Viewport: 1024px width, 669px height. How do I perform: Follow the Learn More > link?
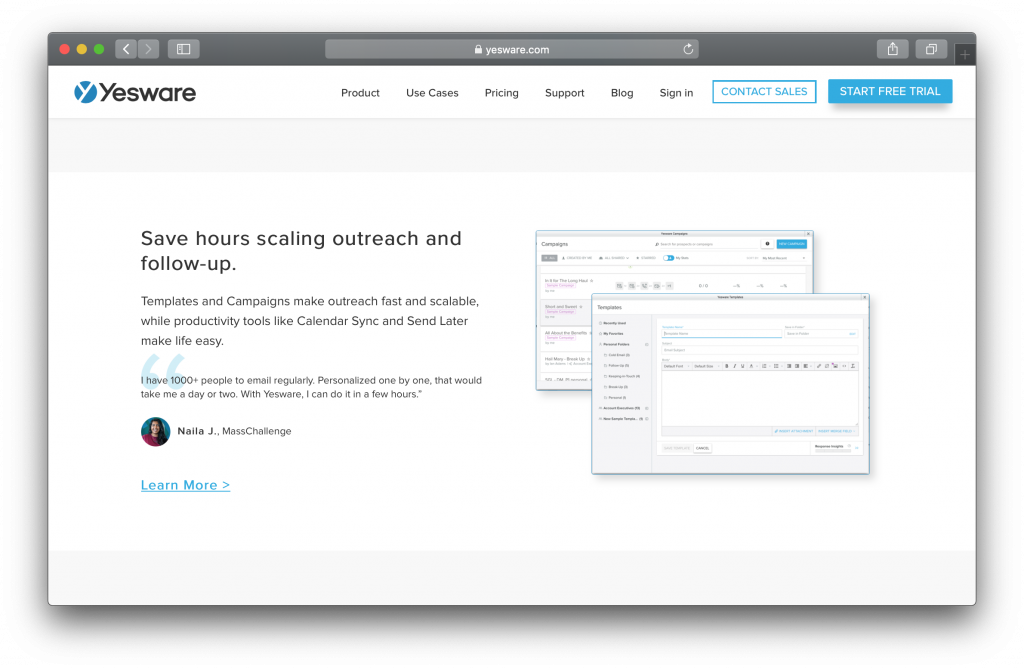click(185, 485)
